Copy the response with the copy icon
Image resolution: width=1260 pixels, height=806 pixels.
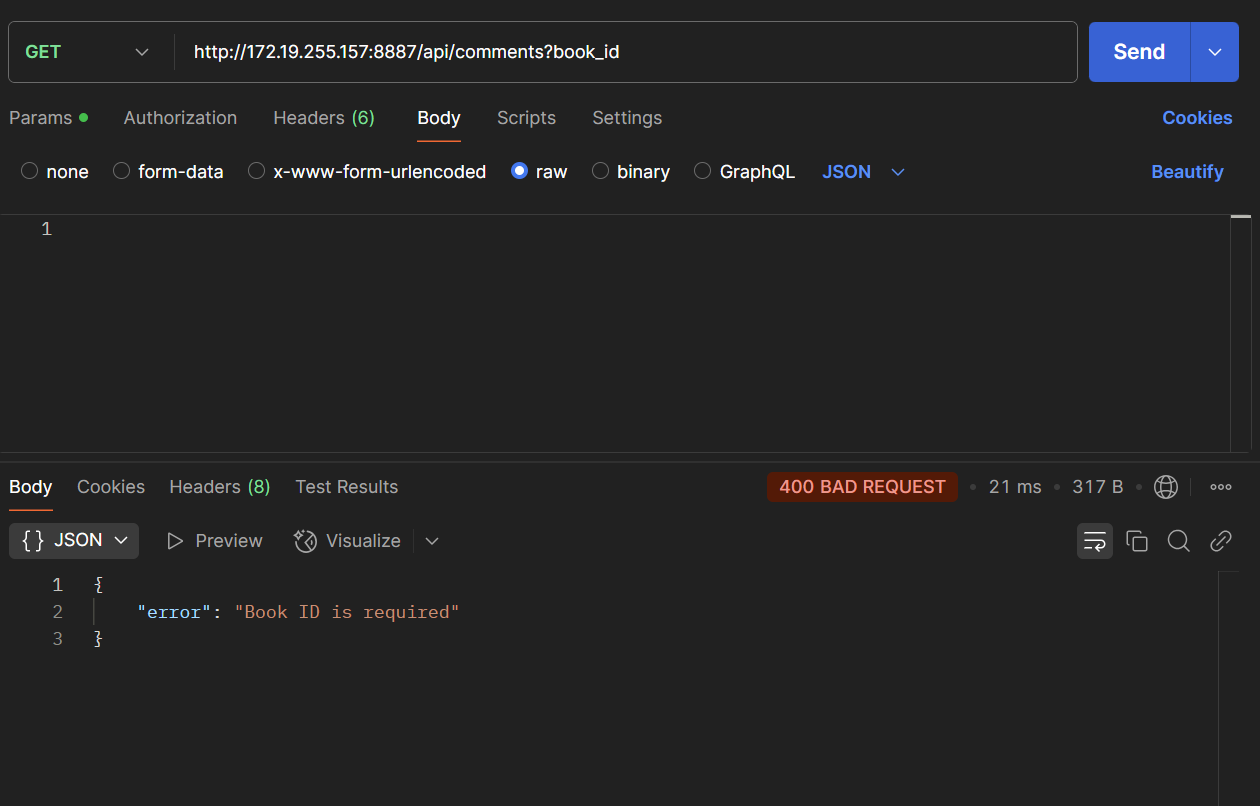coord(1137,541)
